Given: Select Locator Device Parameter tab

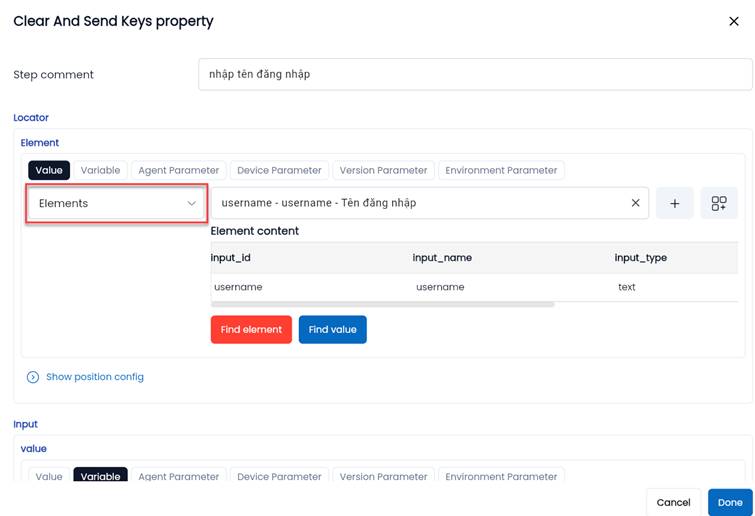Looking at the screenshot, I should click(x=279, y=170).
